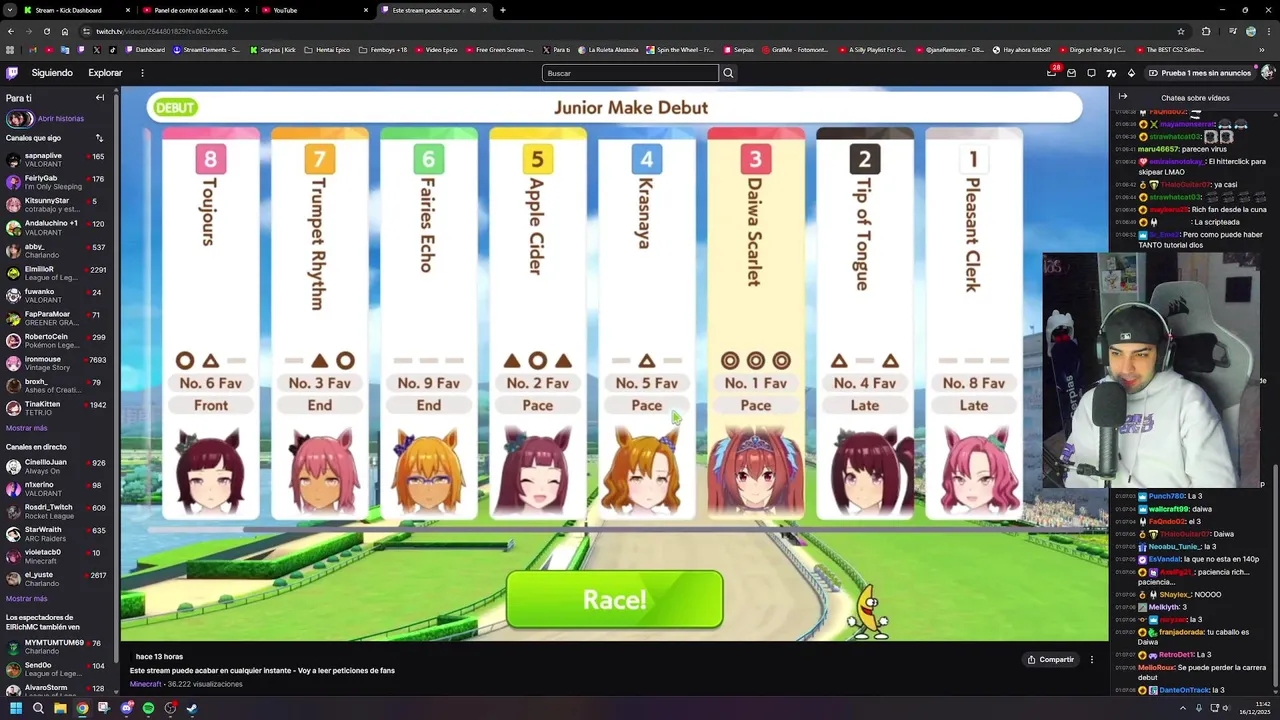
Task: Click the green Race! button
Action: 614,600
